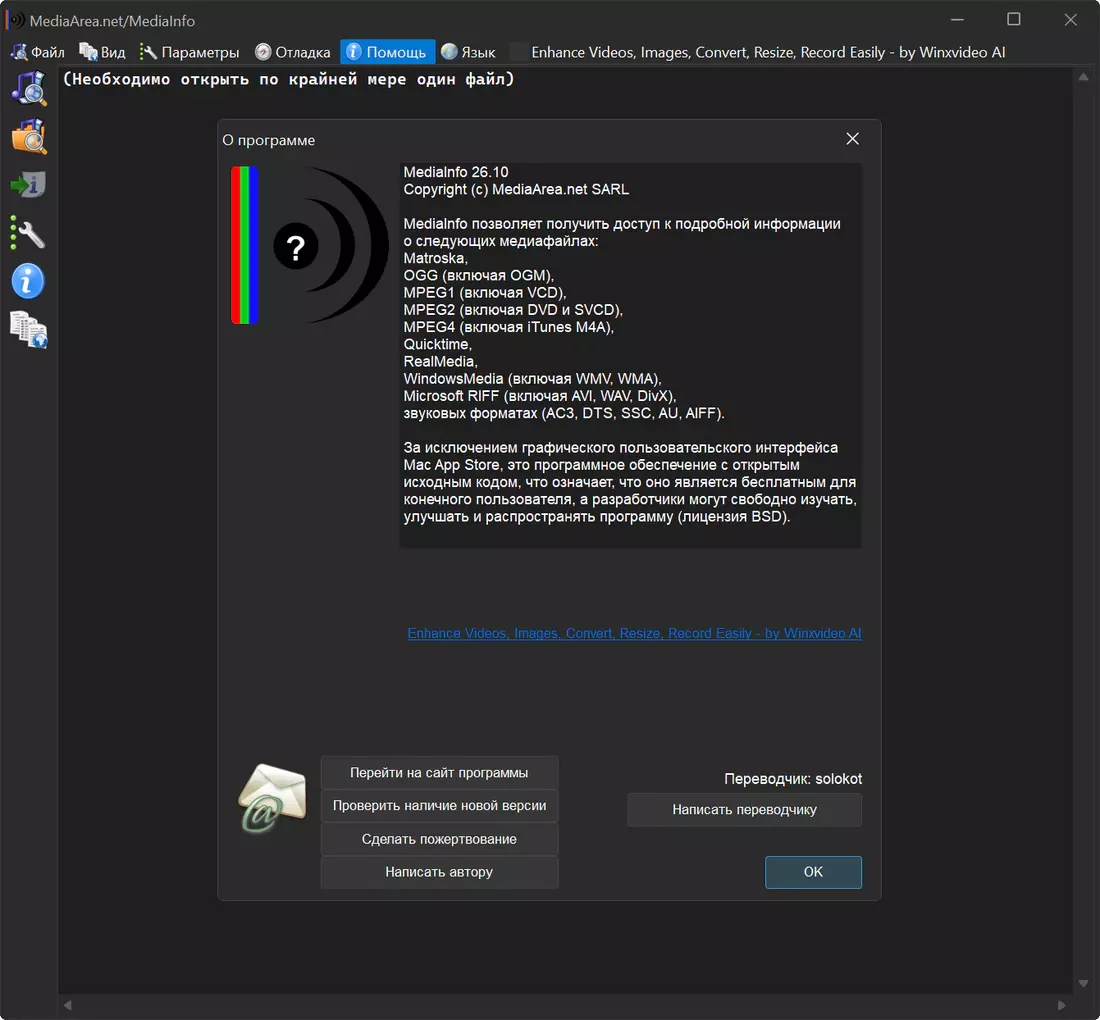Follow the blue Winxvideo AI hyperlink
1100x1020 pixels.
(634, 633)
